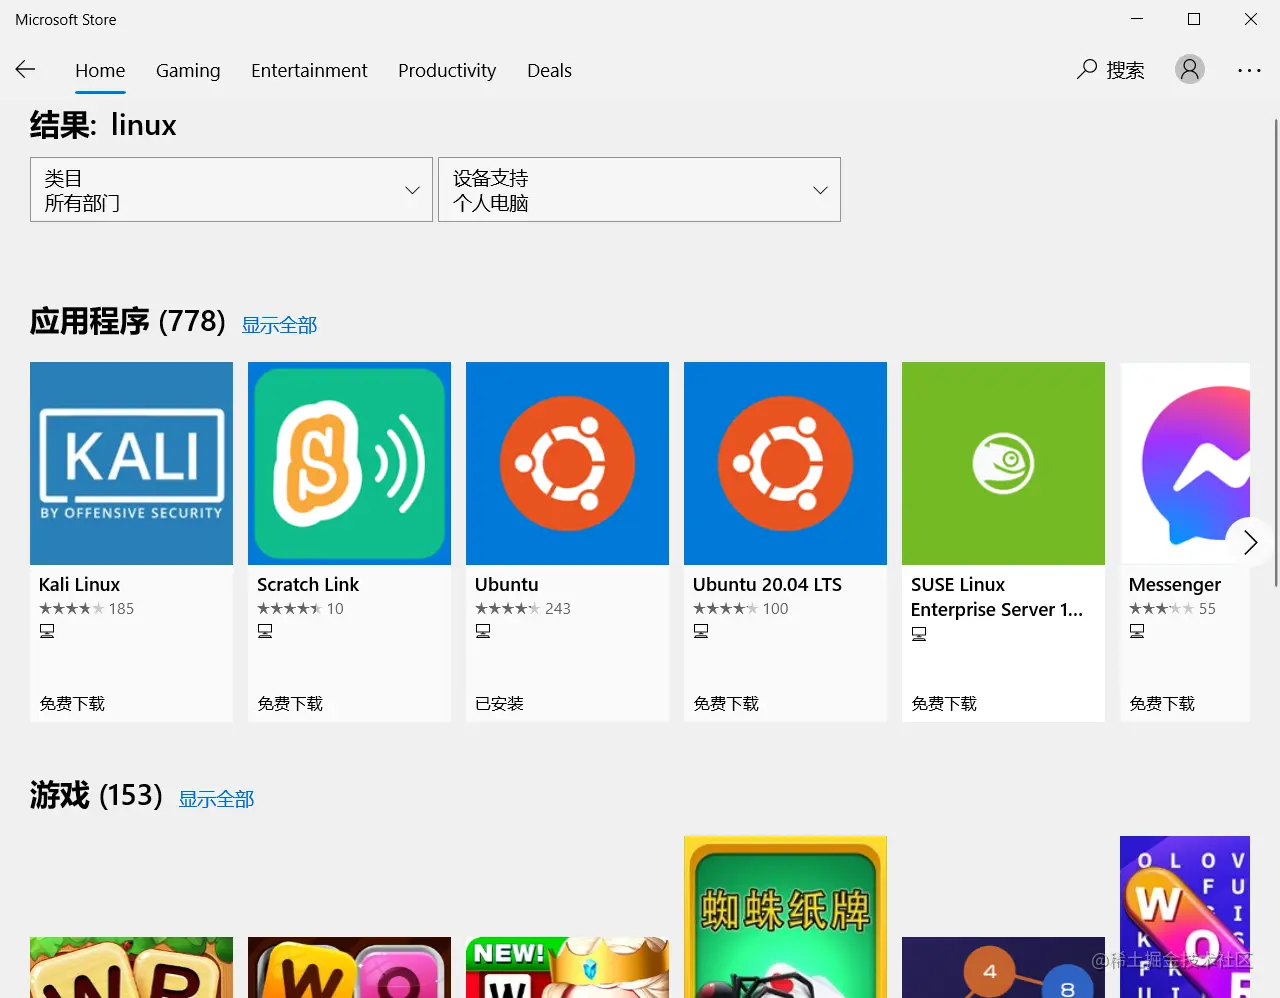This screenshot has height=998, width=1280.
Task: Click 免费下载 under SUSE Linux Enterprise Server
Action: [x=944, y=704]
